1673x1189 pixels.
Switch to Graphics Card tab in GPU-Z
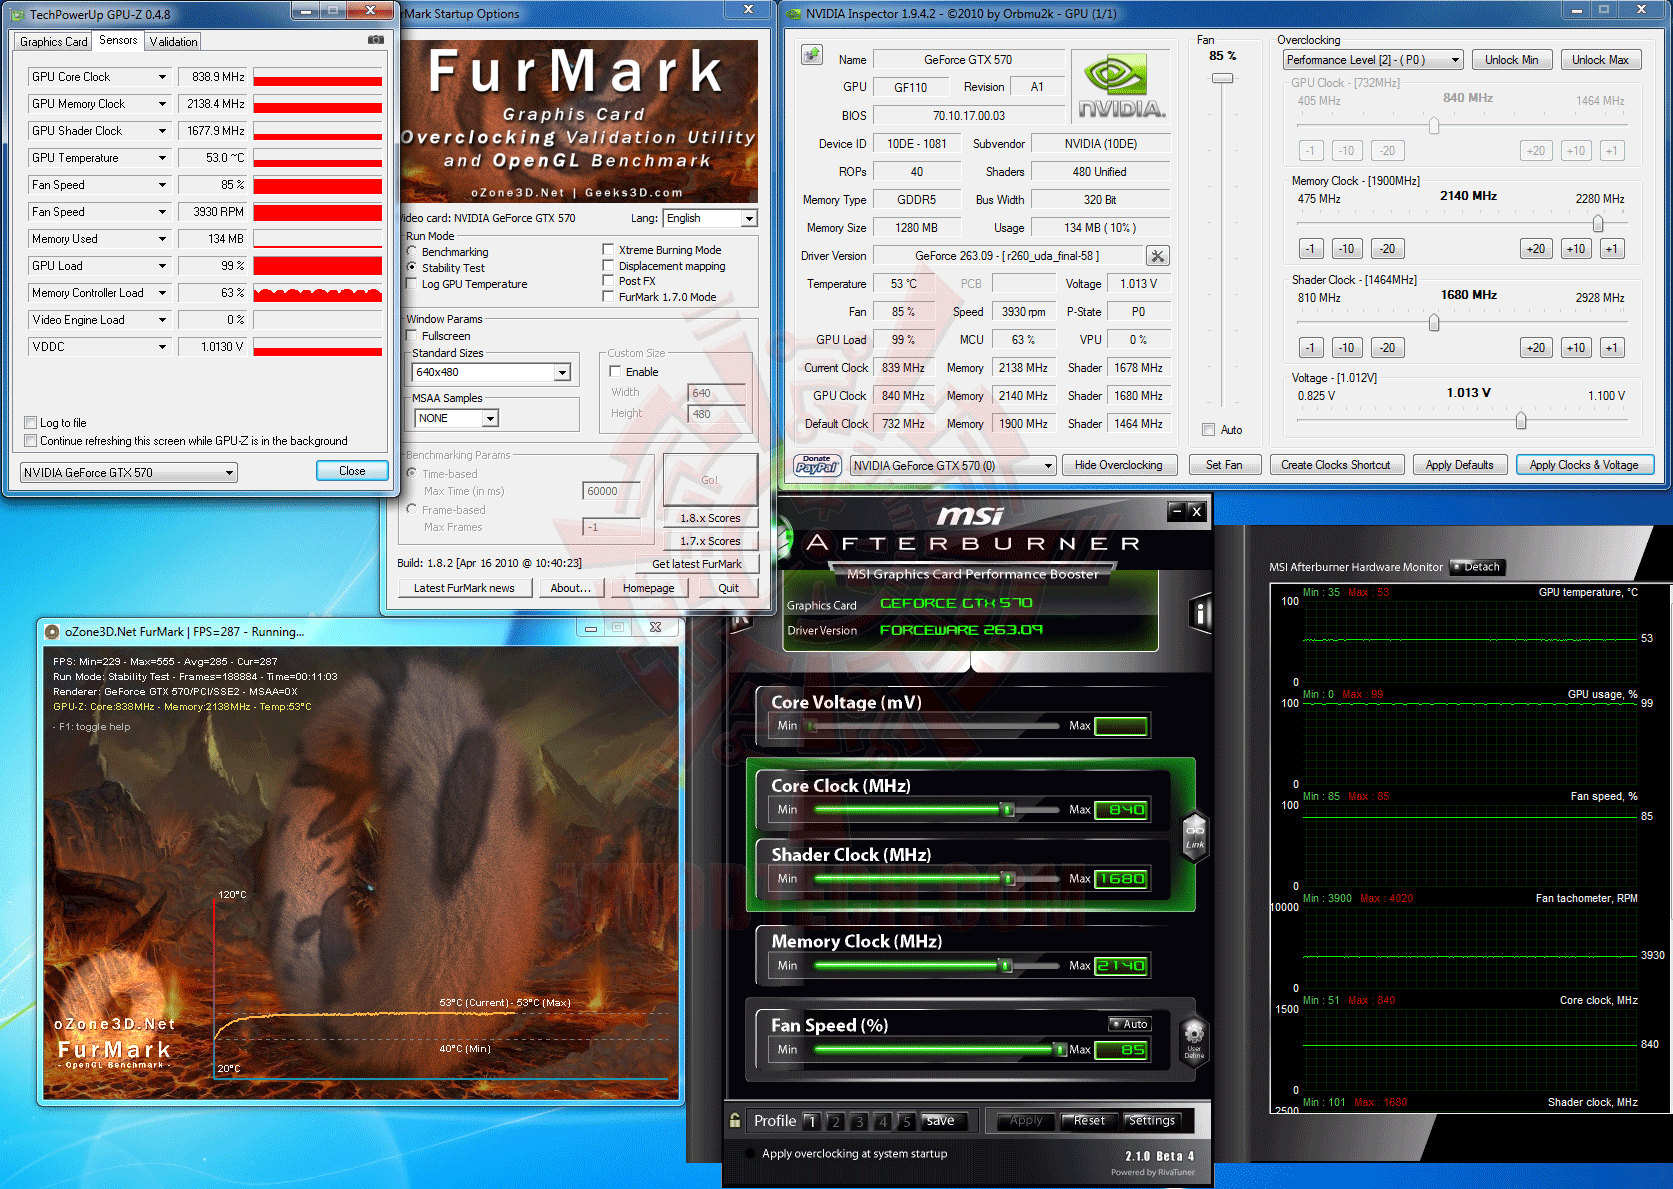tap(54, 42)
